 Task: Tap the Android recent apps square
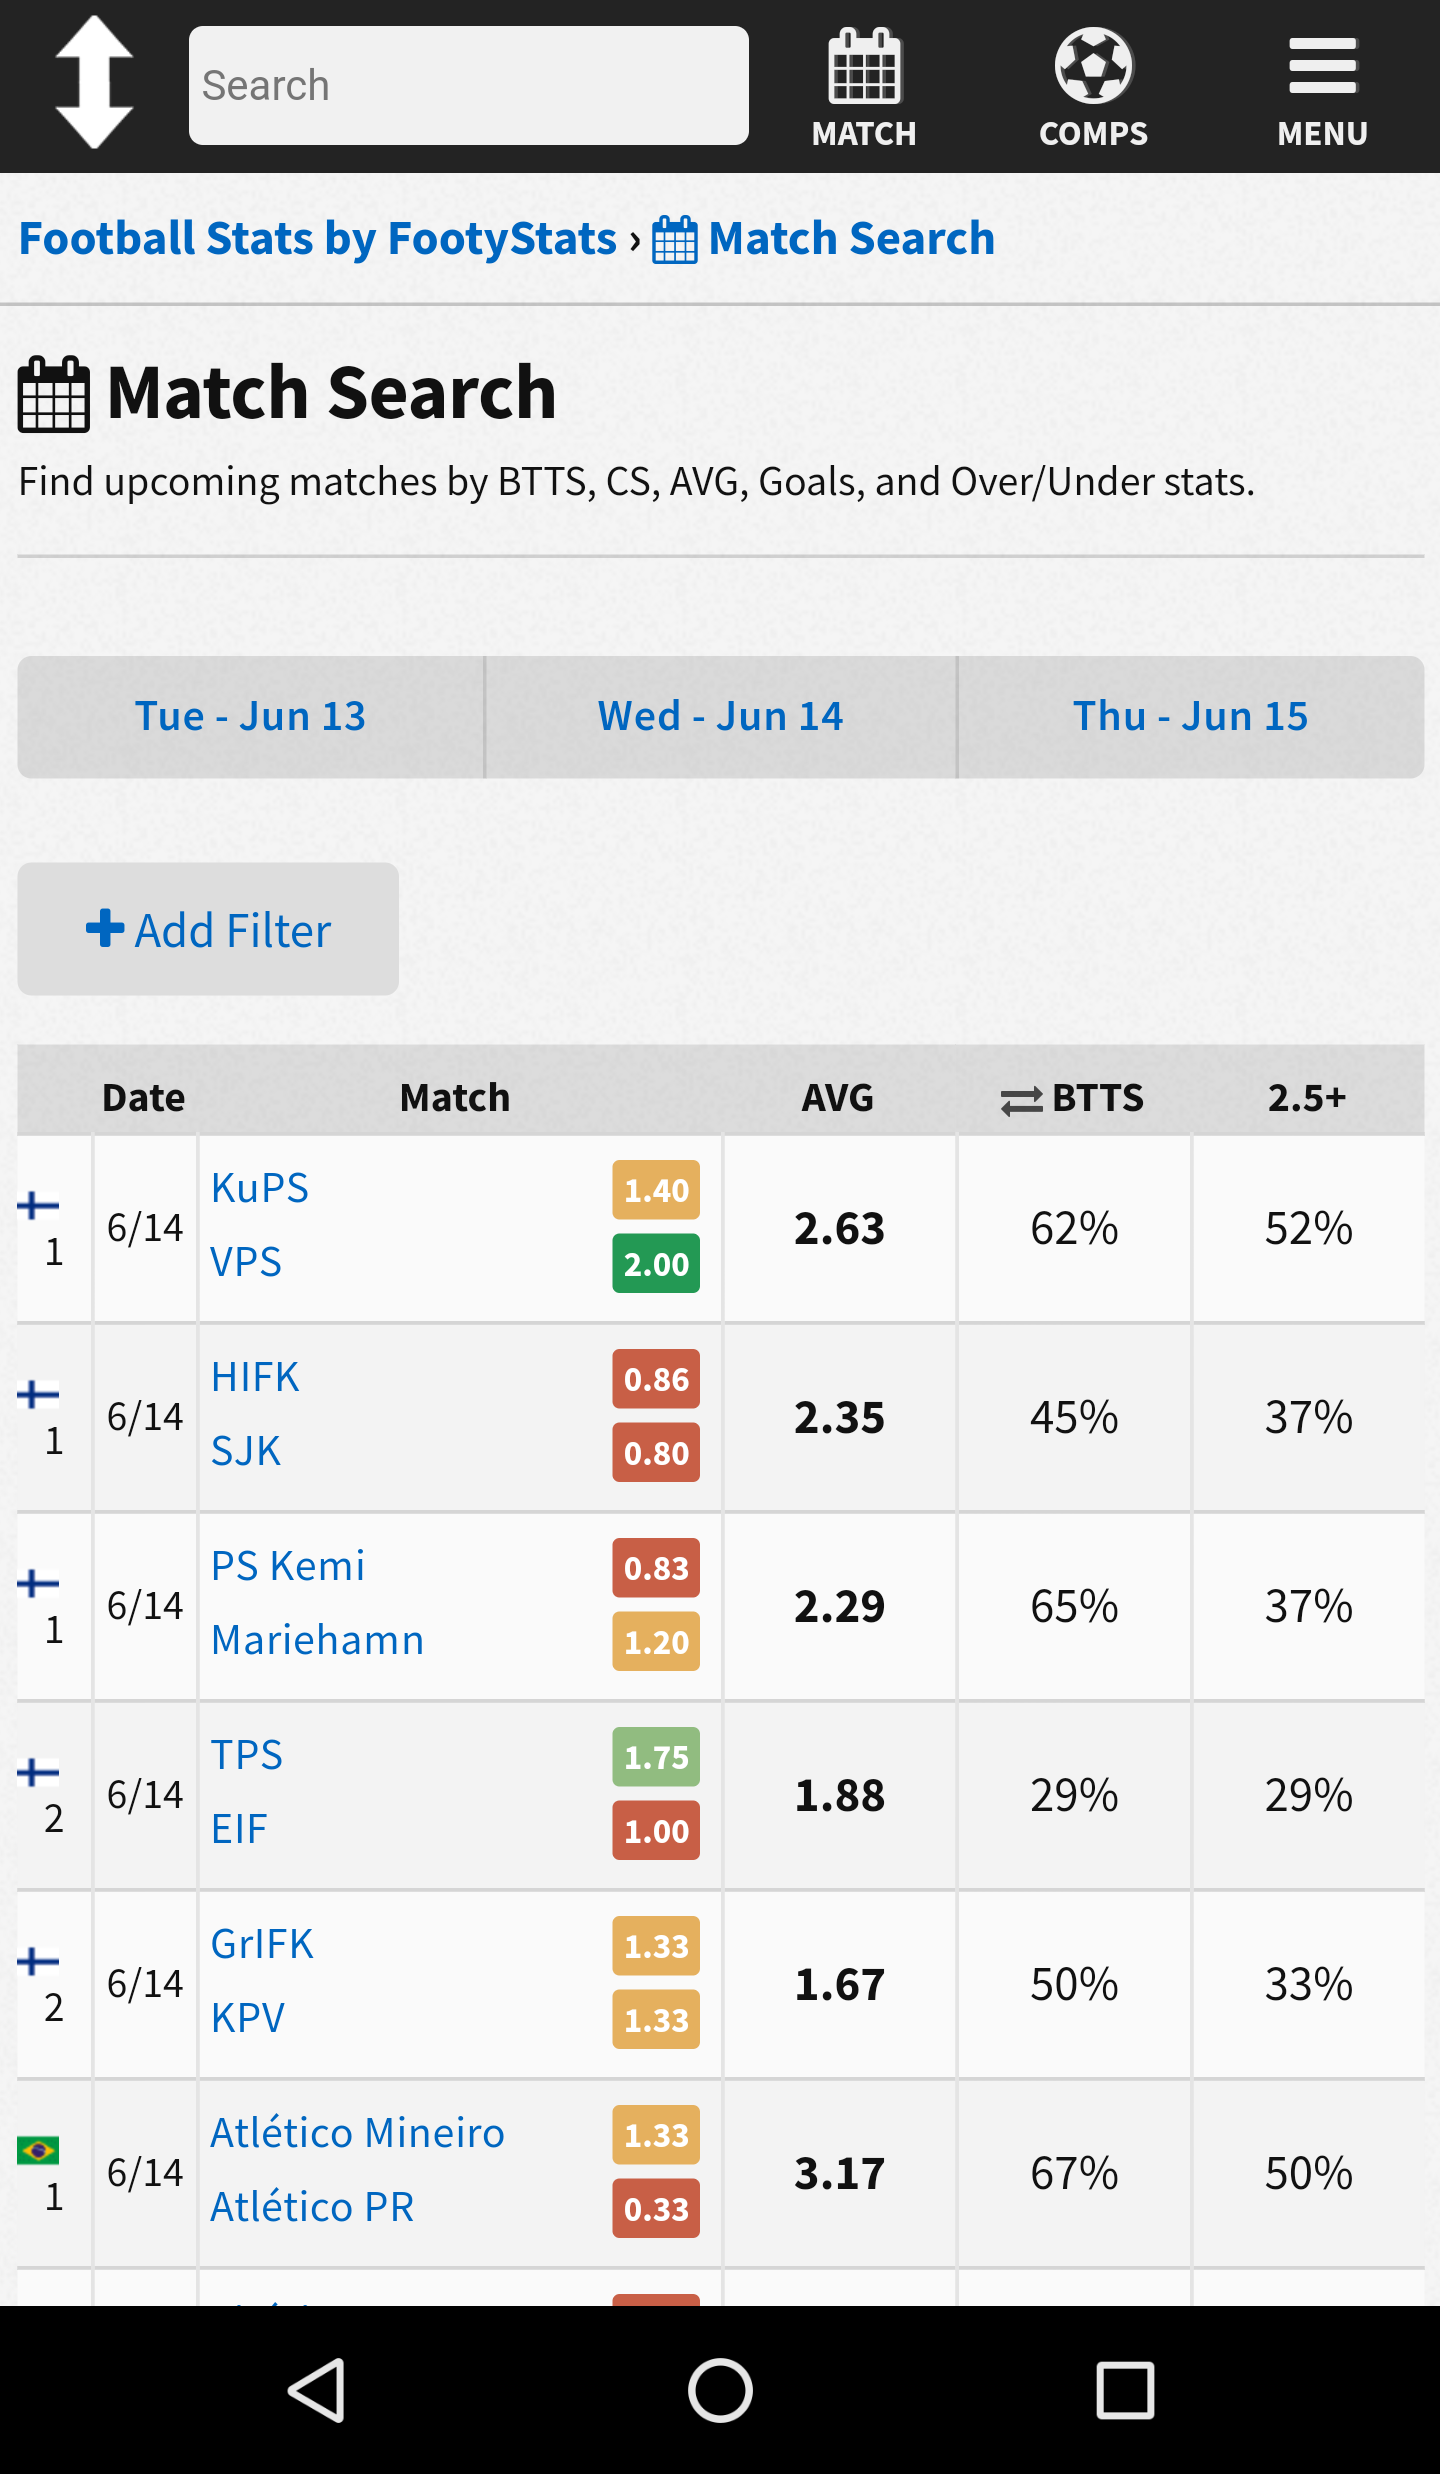[x=1125, y=2391]
